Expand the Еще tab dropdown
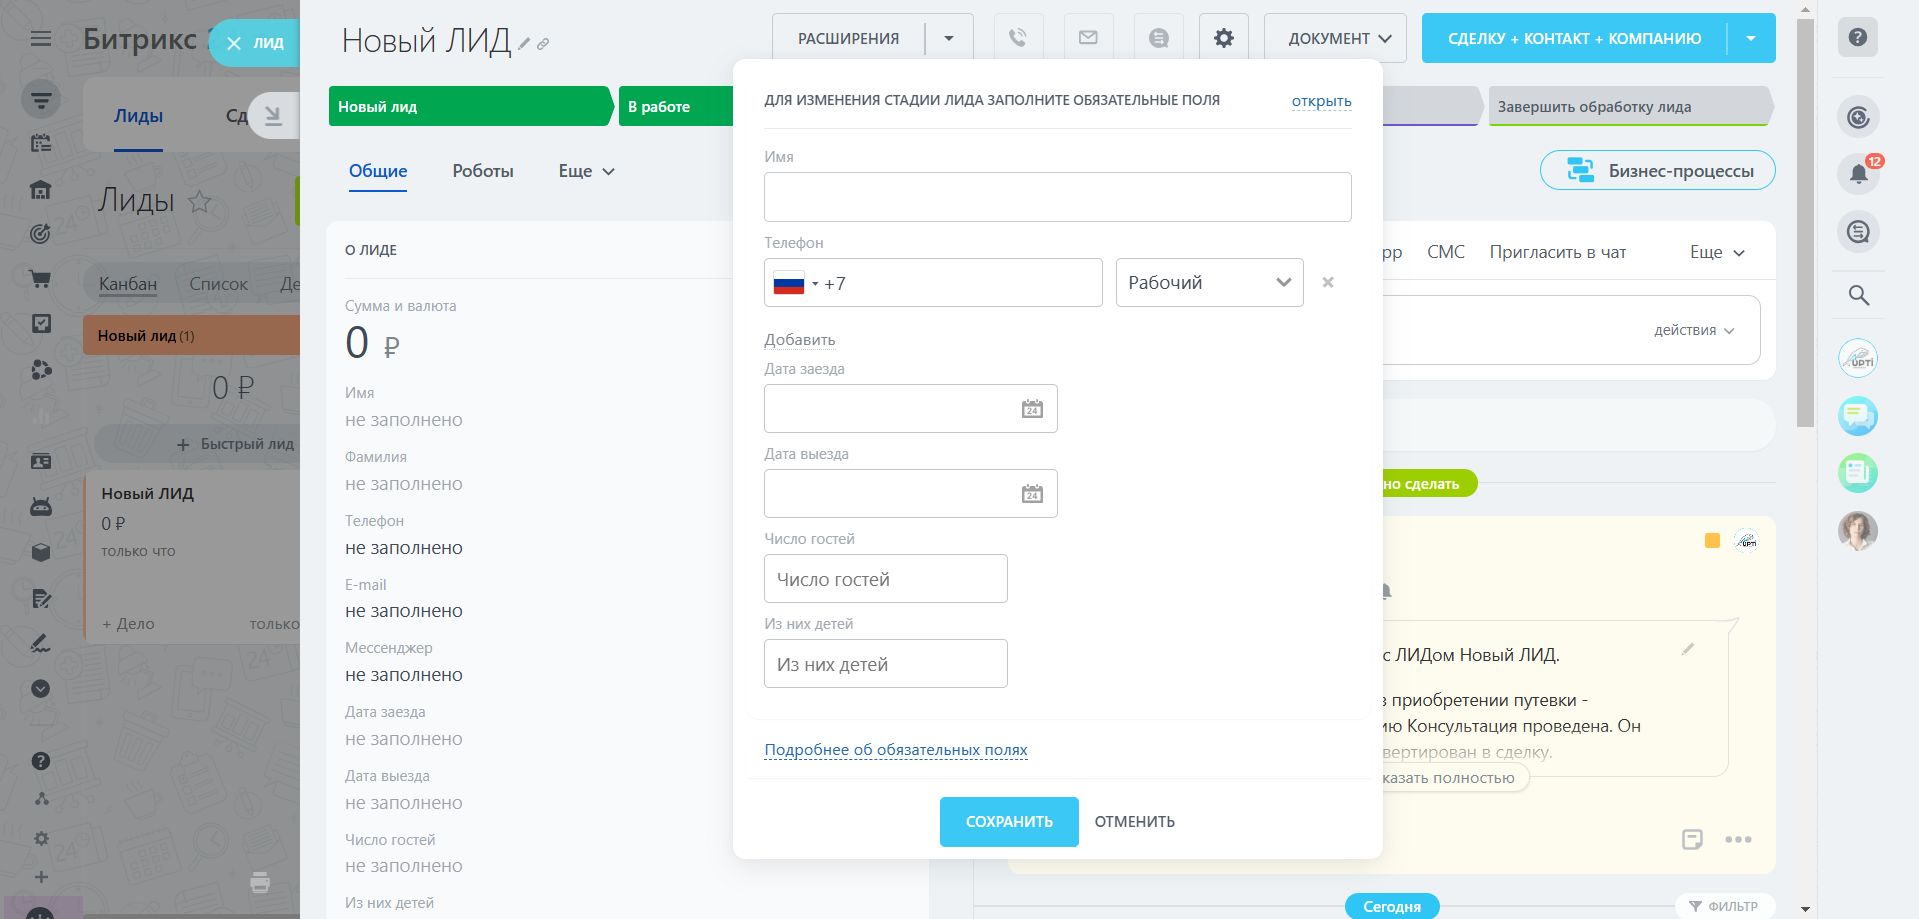The width and height of the screenshot is (1919, 919). [x=586, y=171]
